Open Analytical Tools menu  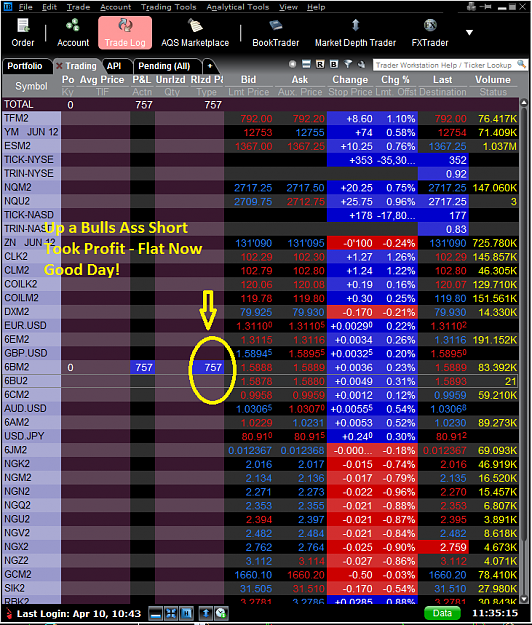[x=238, y=7]
